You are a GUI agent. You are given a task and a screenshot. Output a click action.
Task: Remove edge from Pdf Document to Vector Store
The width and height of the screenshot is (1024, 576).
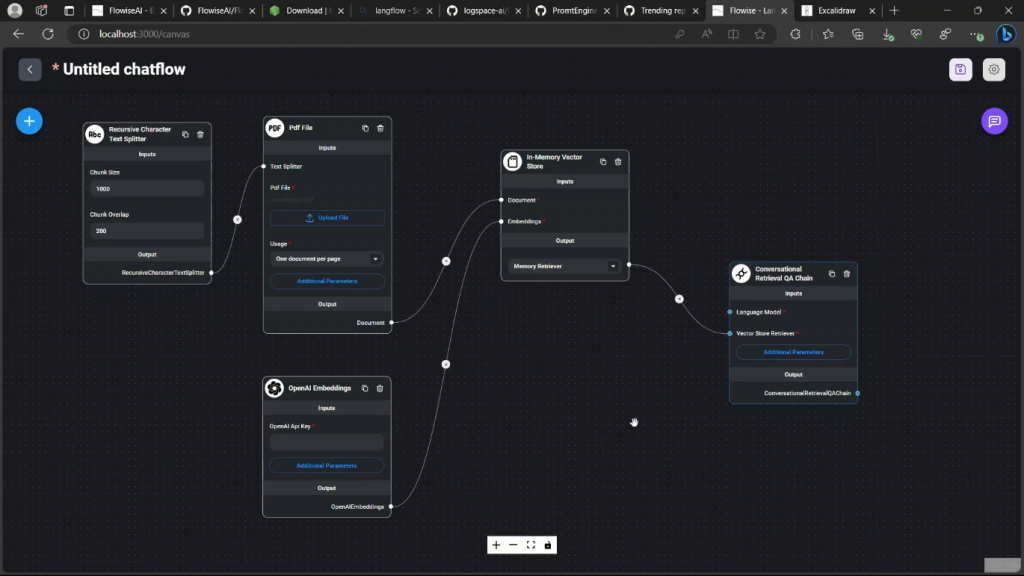pos(446,261)
